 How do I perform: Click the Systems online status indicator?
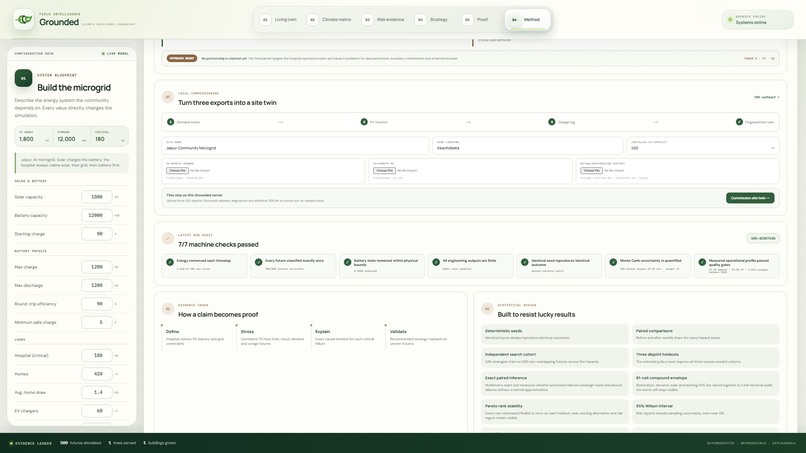pos(757,20)
